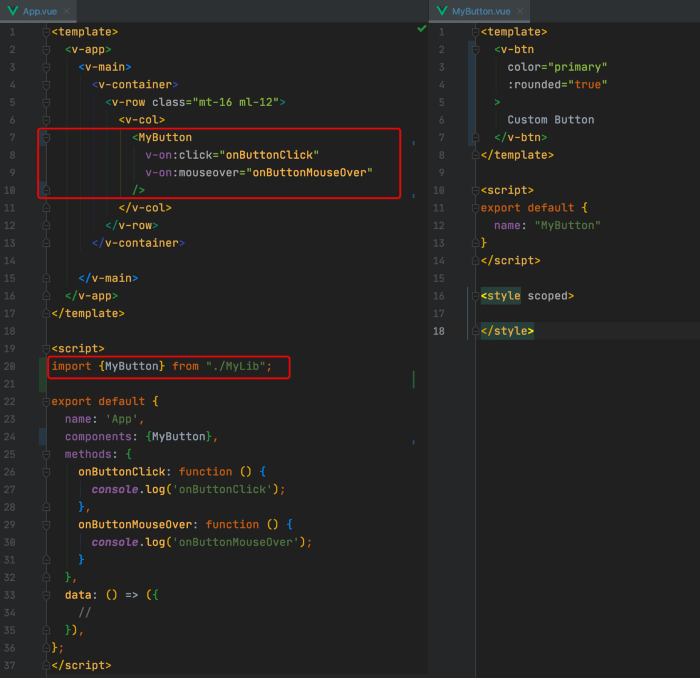Click the green change marker in App.vue scrollbar
The image size is (700, 678).
click(413, 379)
